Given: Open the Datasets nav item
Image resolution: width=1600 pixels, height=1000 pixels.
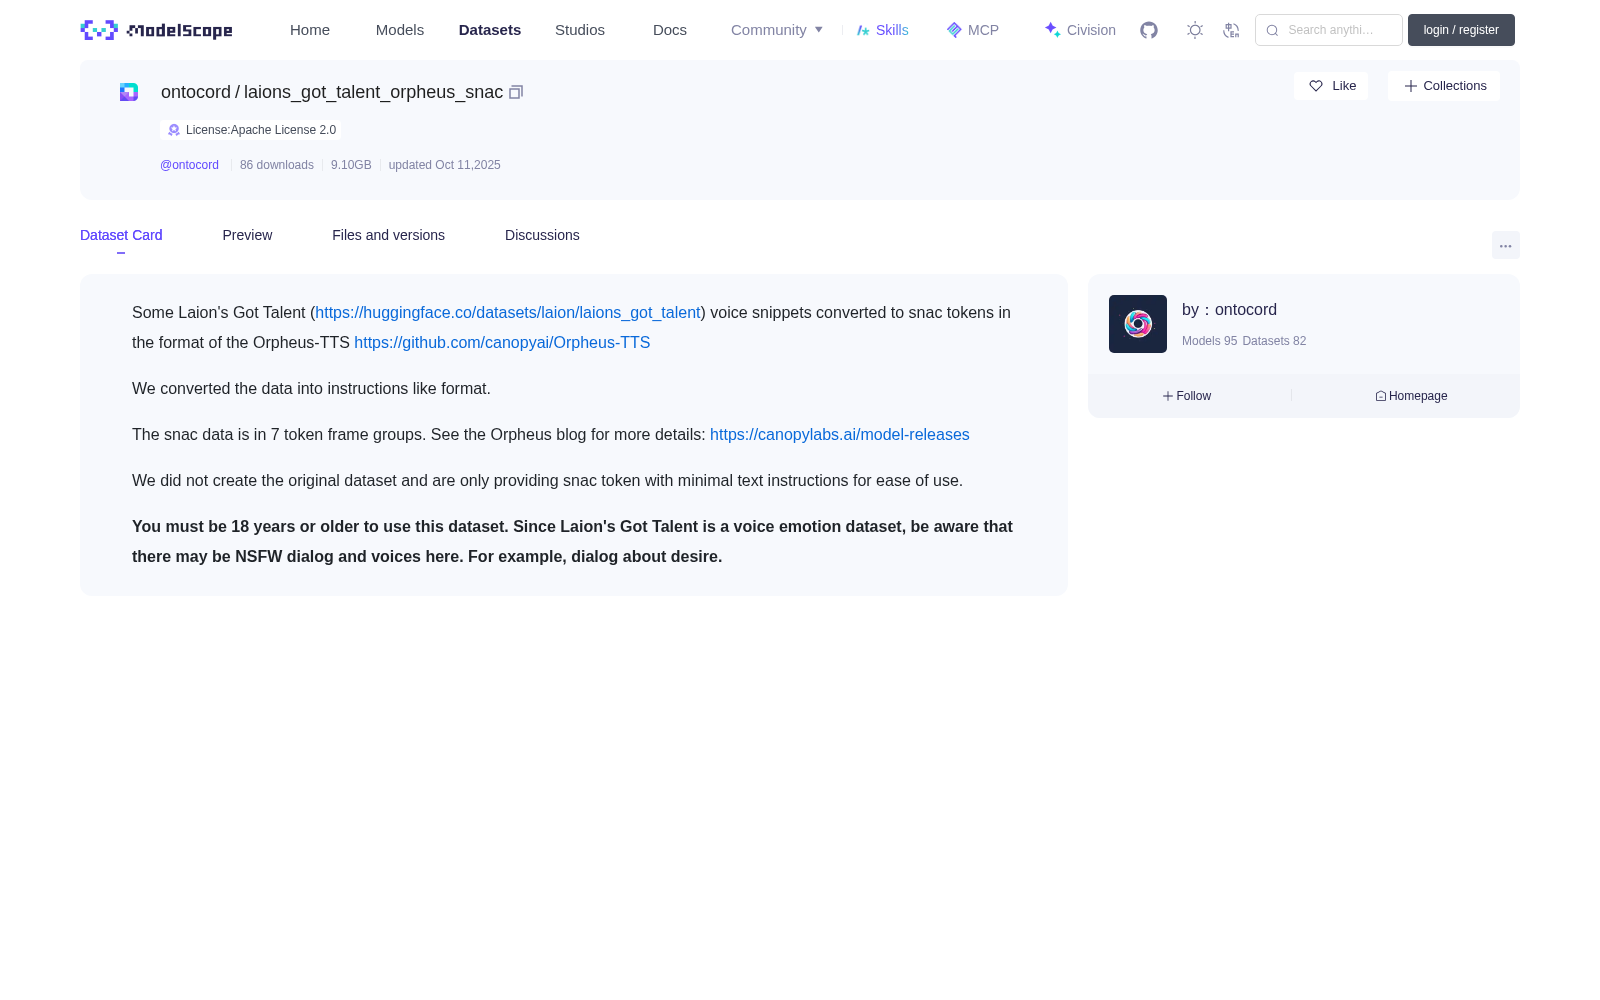Looking at the screenshot, I should click(490, 30).
